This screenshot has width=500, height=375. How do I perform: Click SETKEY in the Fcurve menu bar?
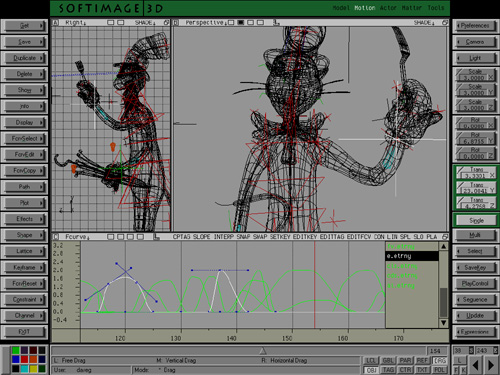coord(280,237)
